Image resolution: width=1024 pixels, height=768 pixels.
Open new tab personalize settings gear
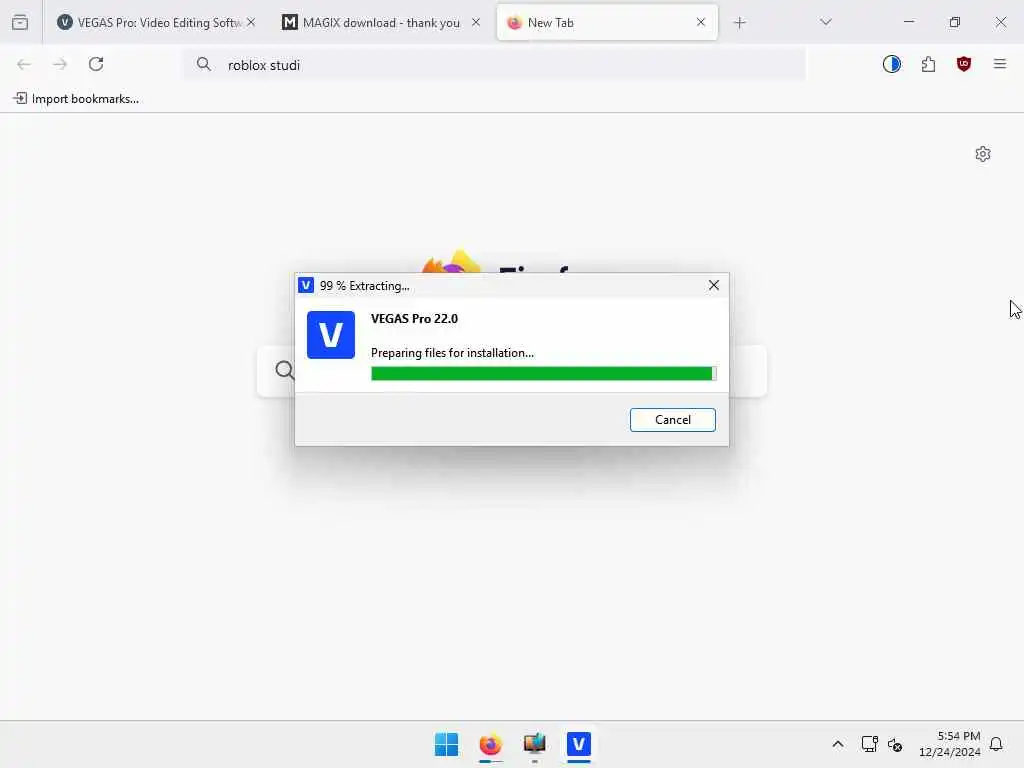click(982, 154)
